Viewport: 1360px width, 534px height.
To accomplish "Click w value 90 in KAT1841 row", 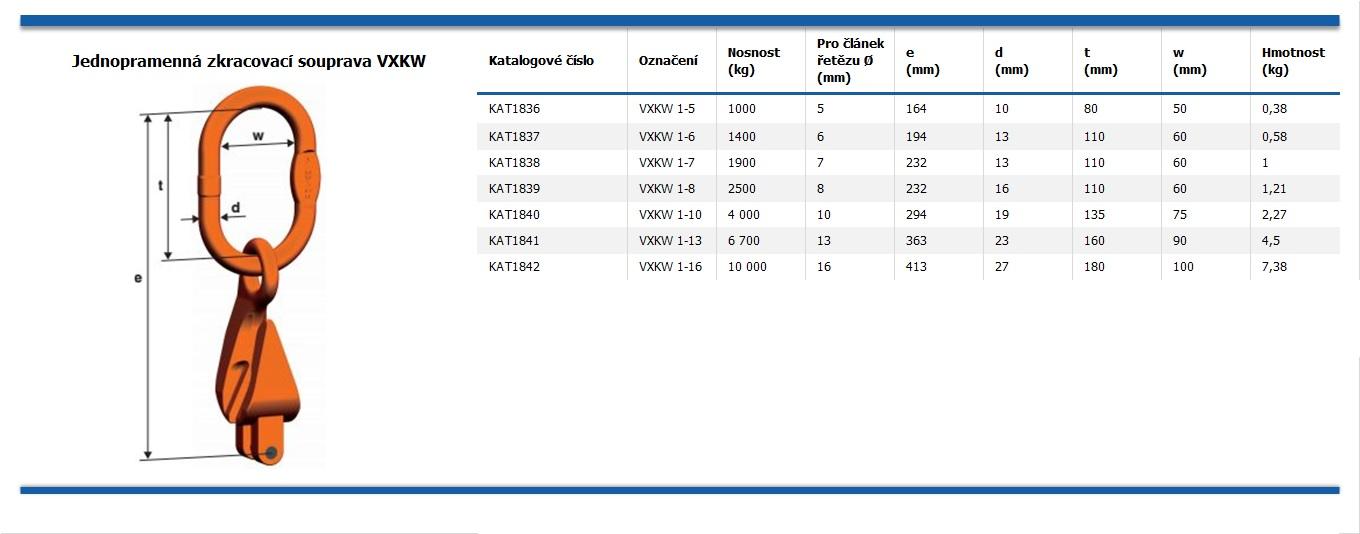I will pos(1180,240).
